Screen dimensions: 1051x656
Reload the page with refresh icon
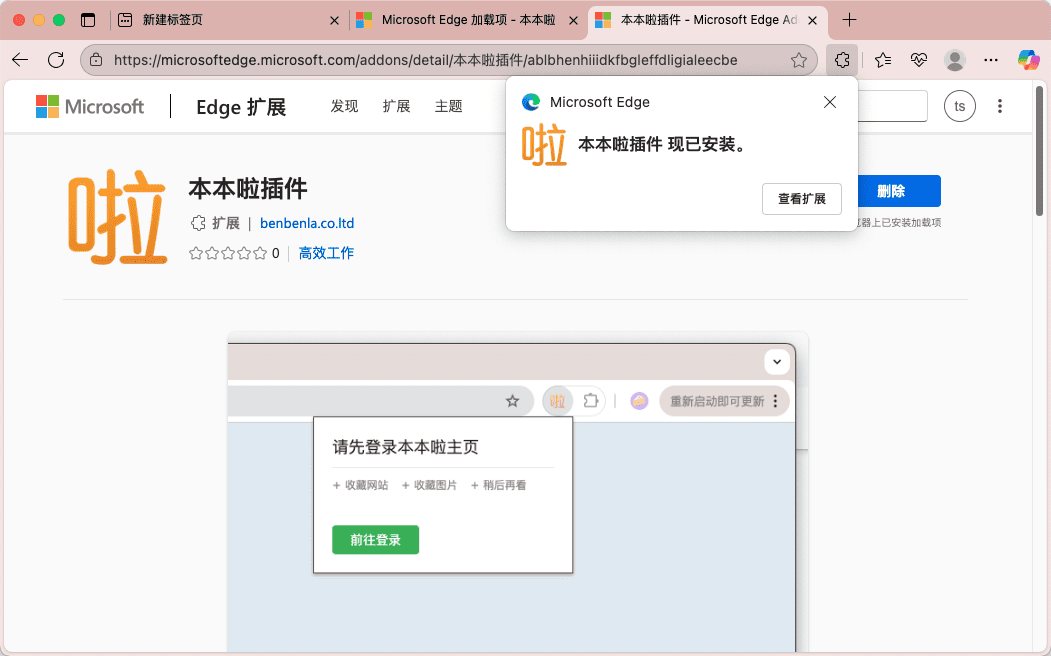point(56,60)
